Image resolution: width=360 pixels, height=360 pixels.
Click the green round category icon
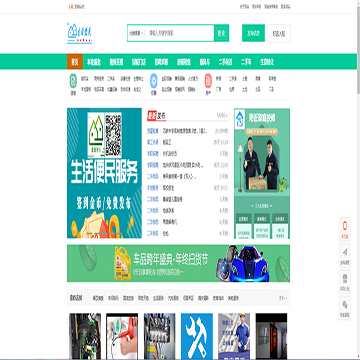point(73,81)
